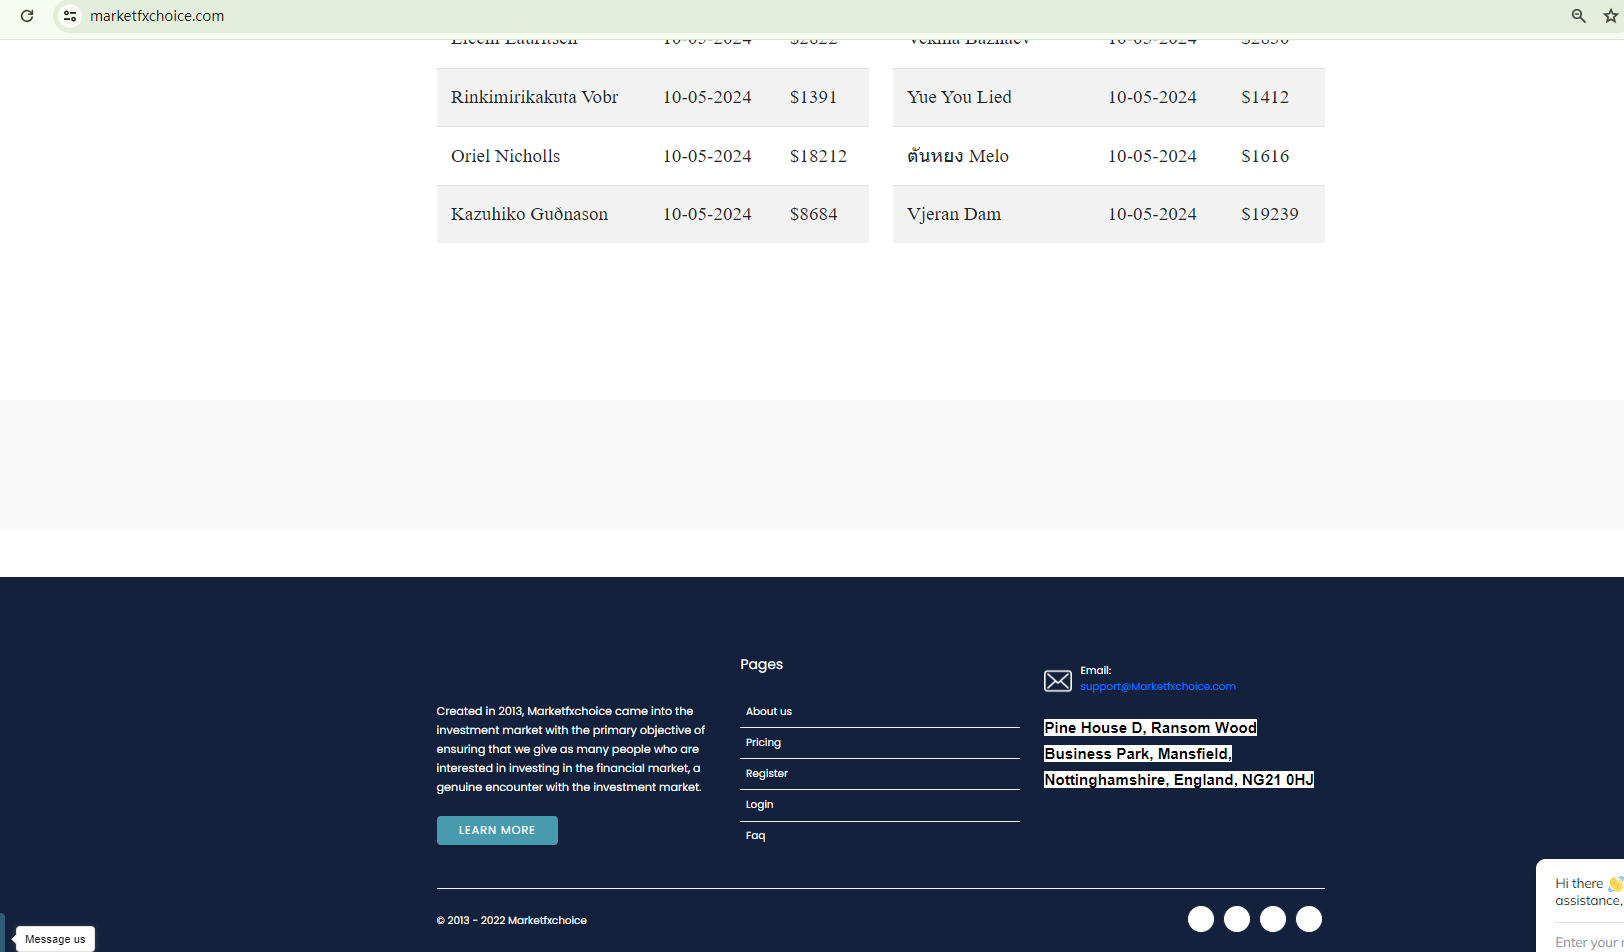Click the support@Marketfxchoice.com email link
Screen dimensions: 1624x952
(1157, 687)
